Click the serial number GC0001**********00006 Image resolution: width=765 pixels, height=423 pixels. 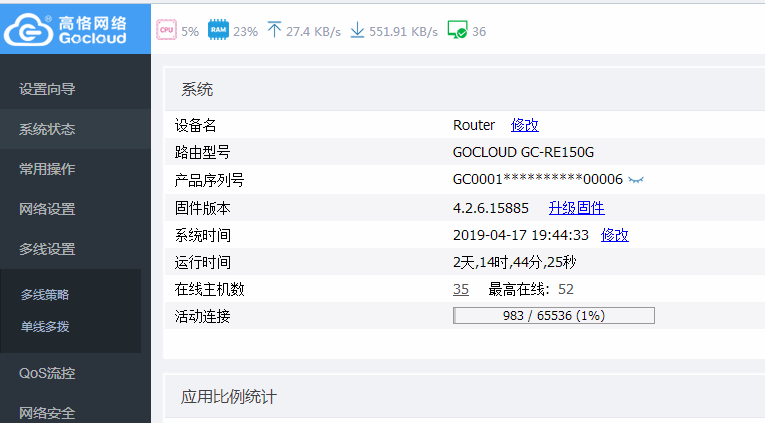pyautogui.click(x=538, y=180)
